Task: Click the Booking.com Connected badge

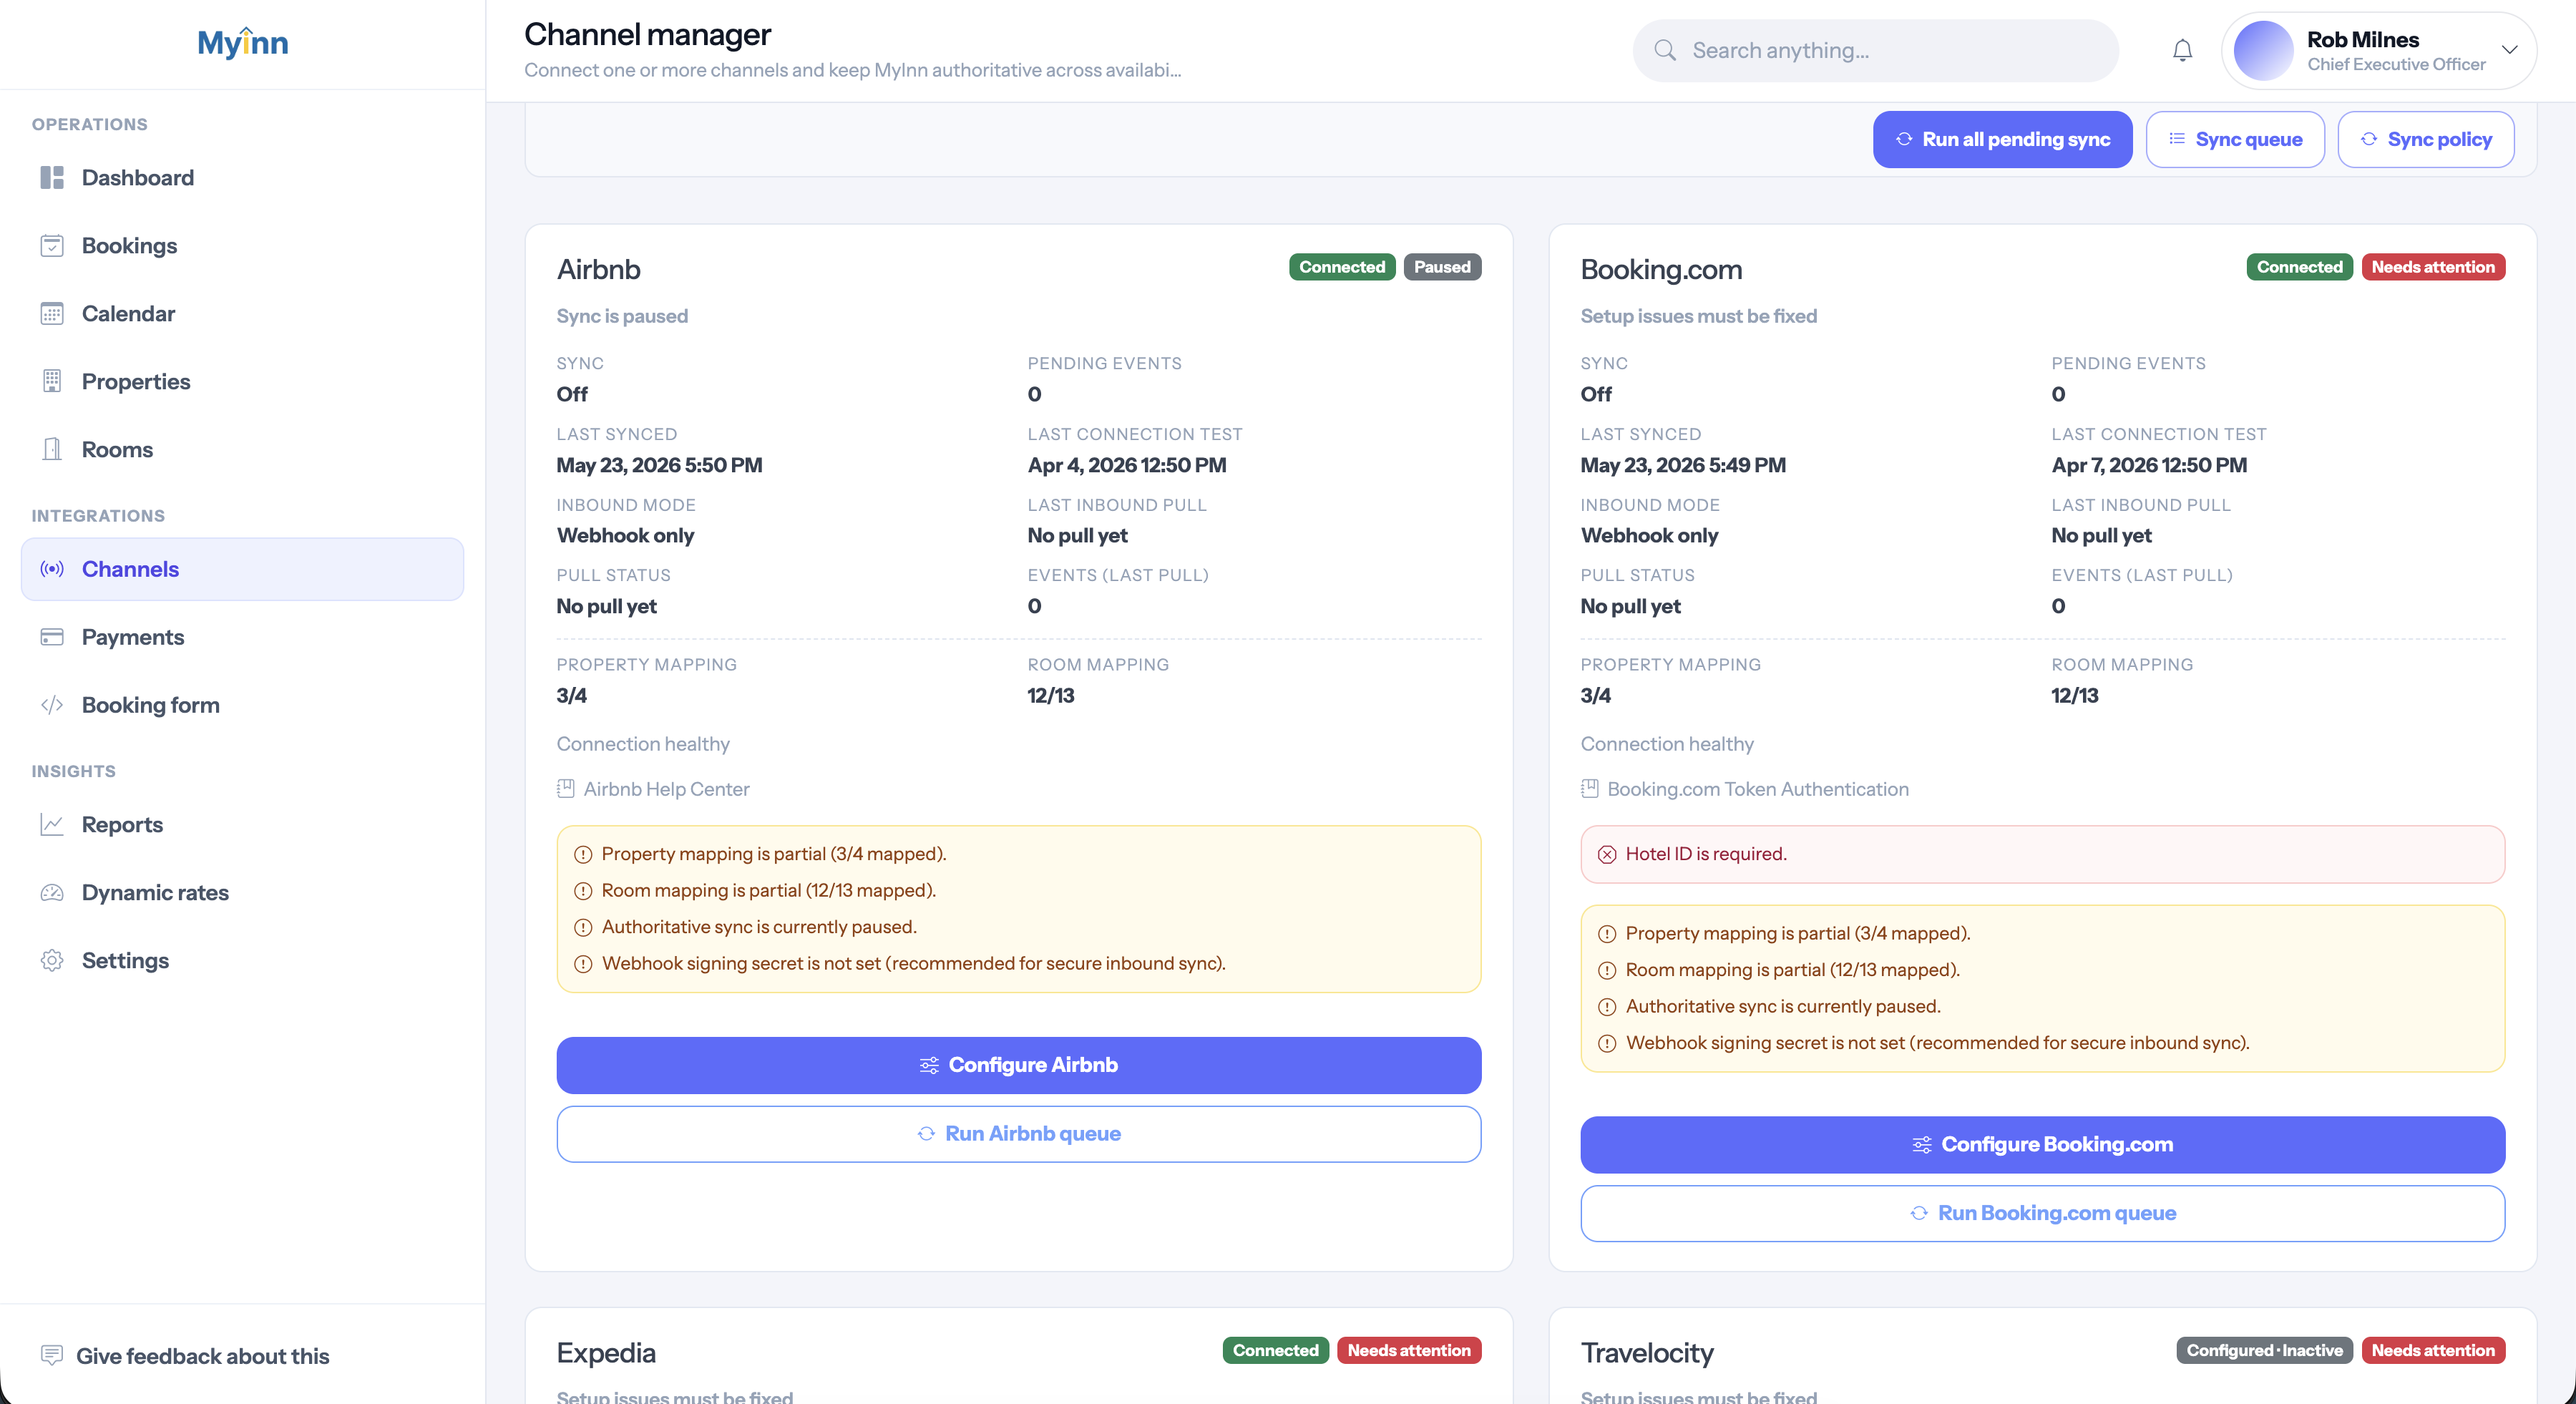Action: tap(2299, 267)
